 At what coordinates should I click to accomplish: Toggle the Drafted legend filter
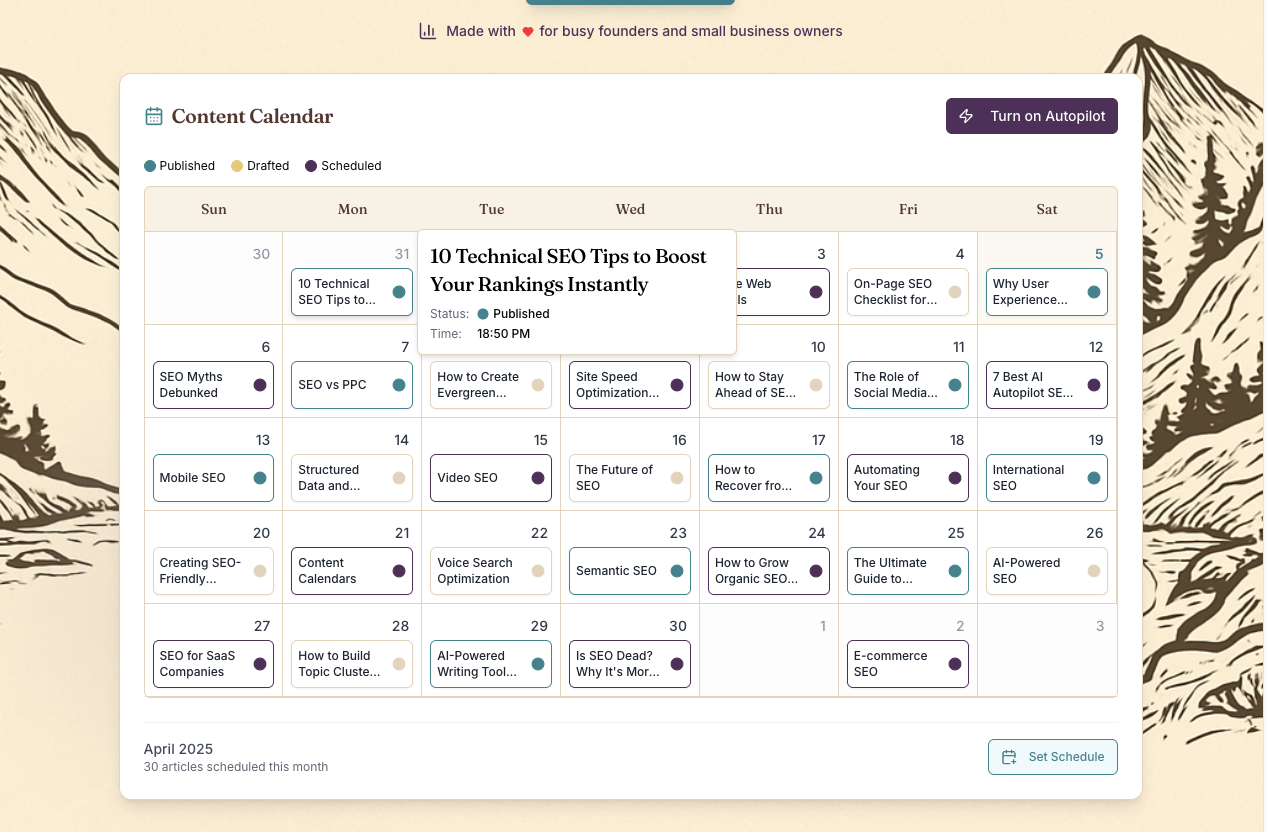259,166
